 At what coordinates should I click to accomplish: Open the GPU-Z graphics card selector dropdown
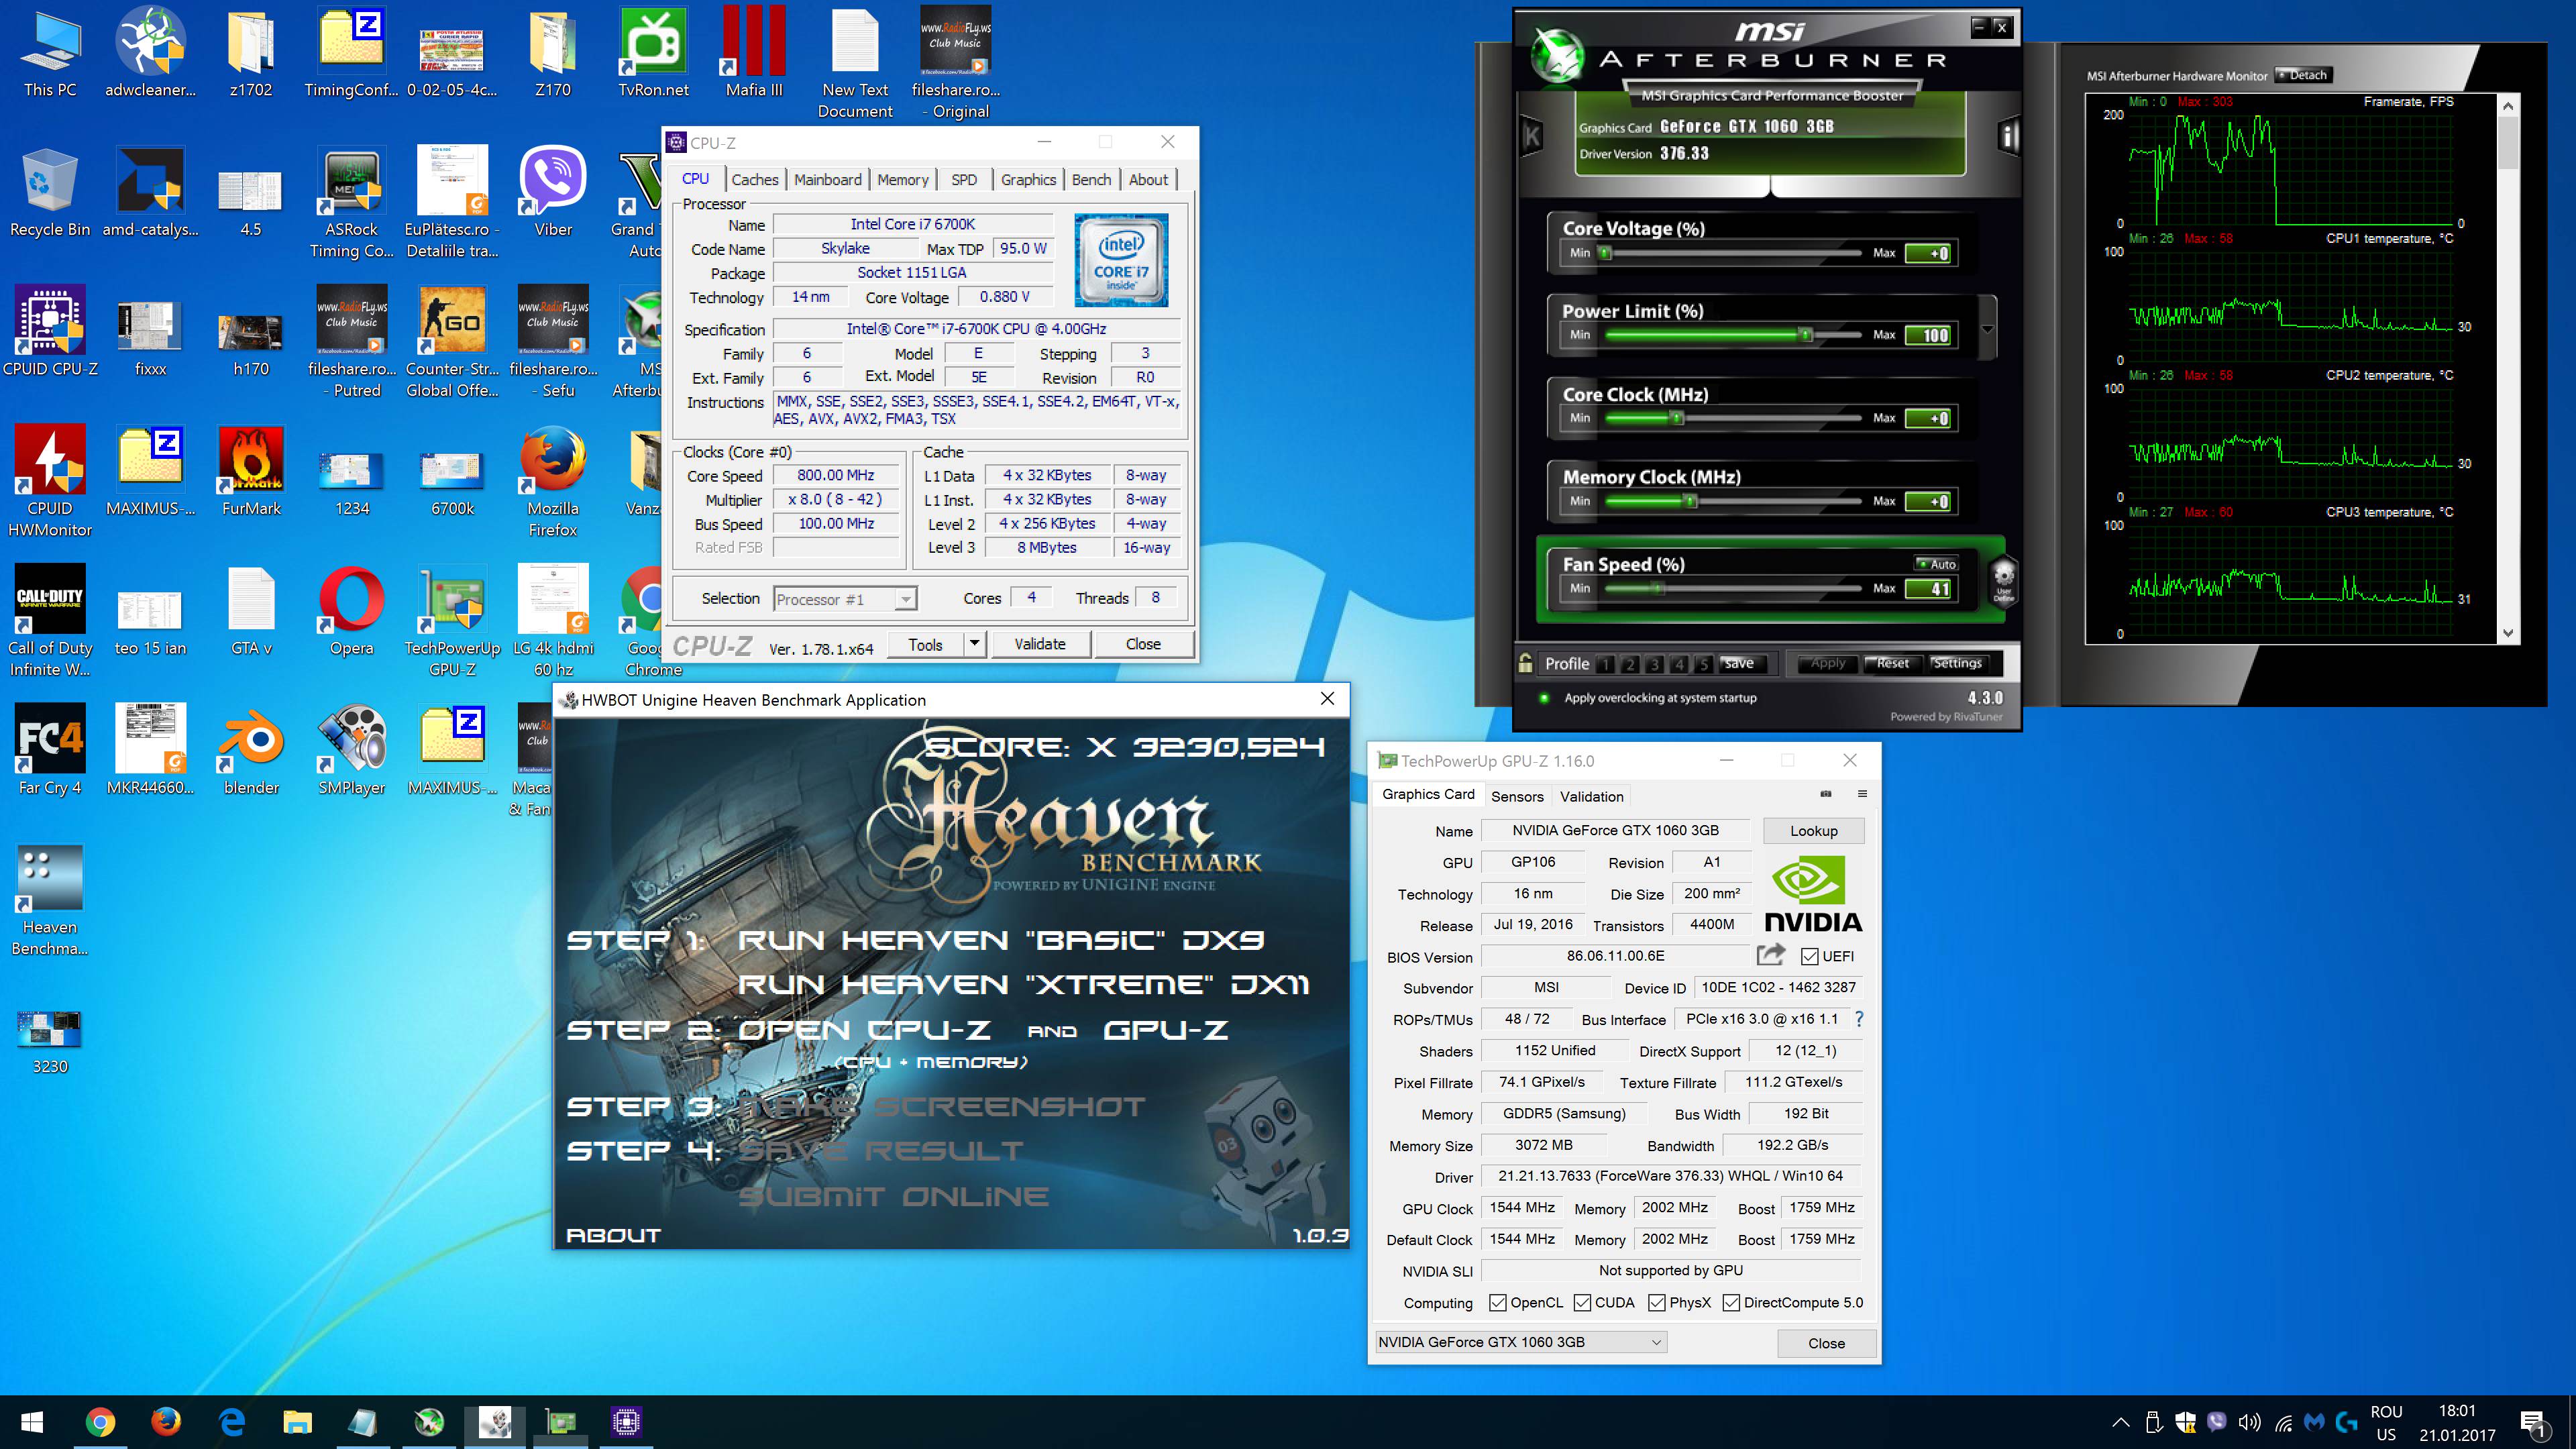(1520, 1342)
